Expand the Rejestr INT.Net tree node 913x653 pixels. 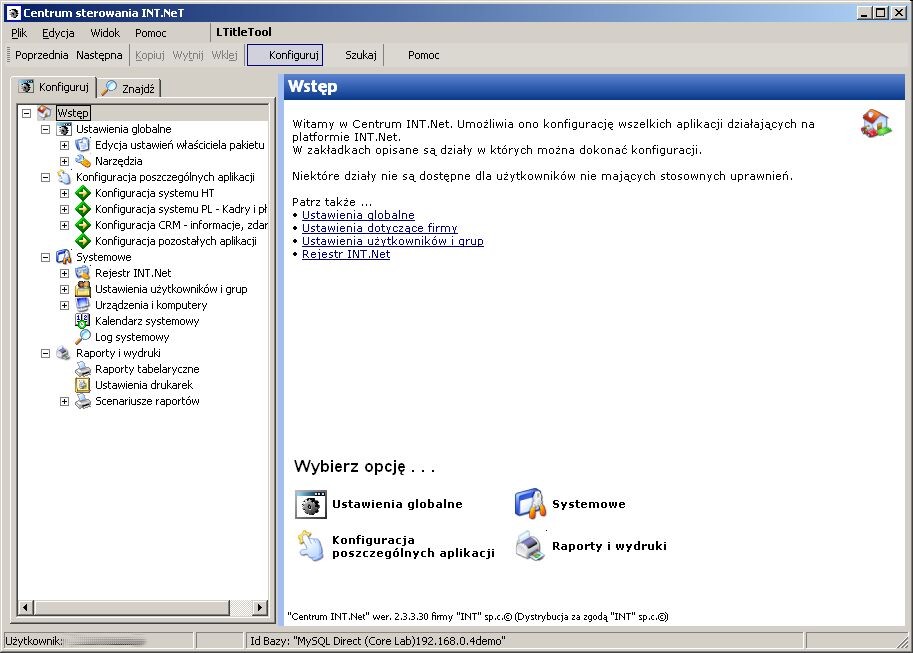coord(64,273)
